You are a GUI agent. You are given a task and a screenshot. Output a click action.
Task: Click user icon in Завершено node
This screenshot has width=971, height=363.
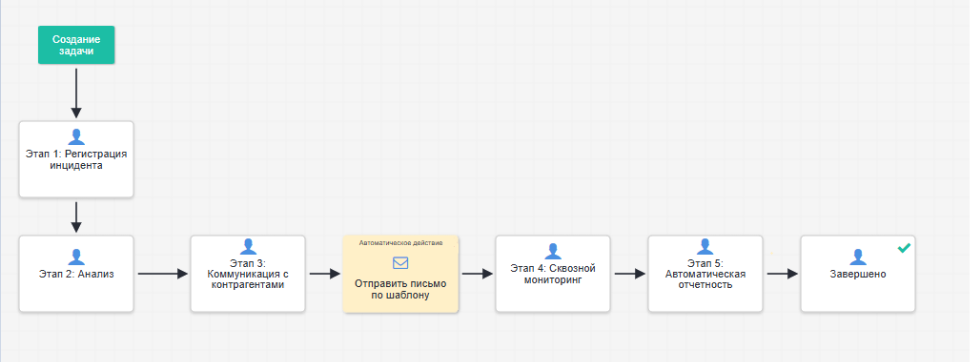click(858, 257)
